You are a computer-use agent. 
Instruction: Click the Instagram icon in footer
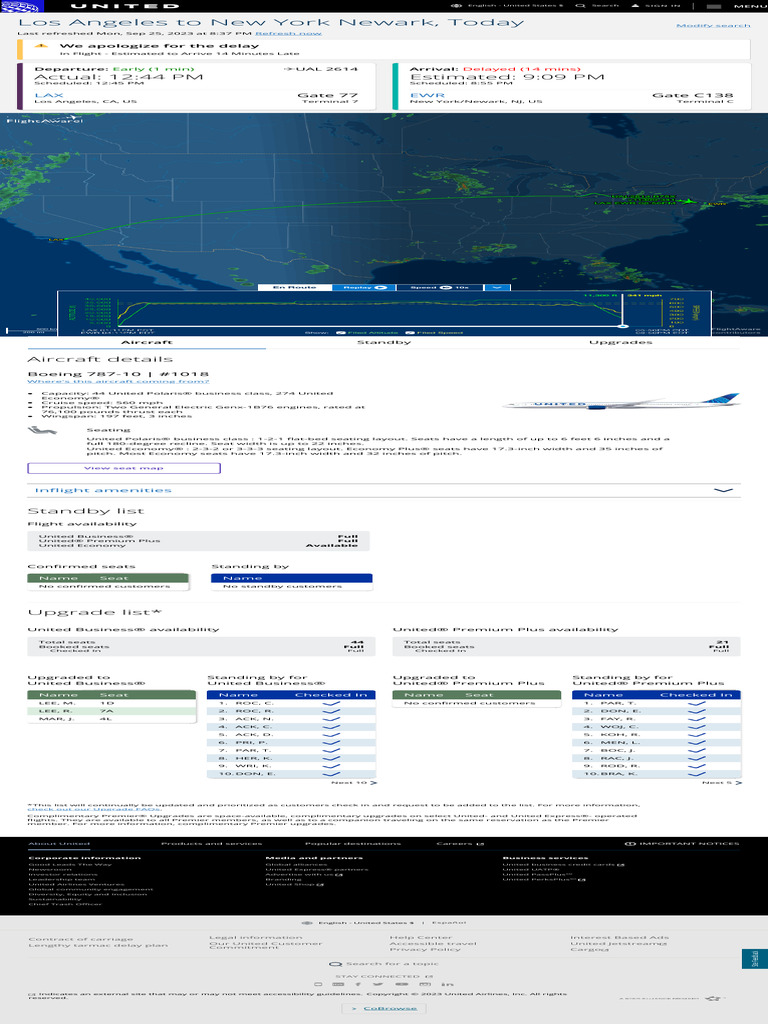coord(424,984)
